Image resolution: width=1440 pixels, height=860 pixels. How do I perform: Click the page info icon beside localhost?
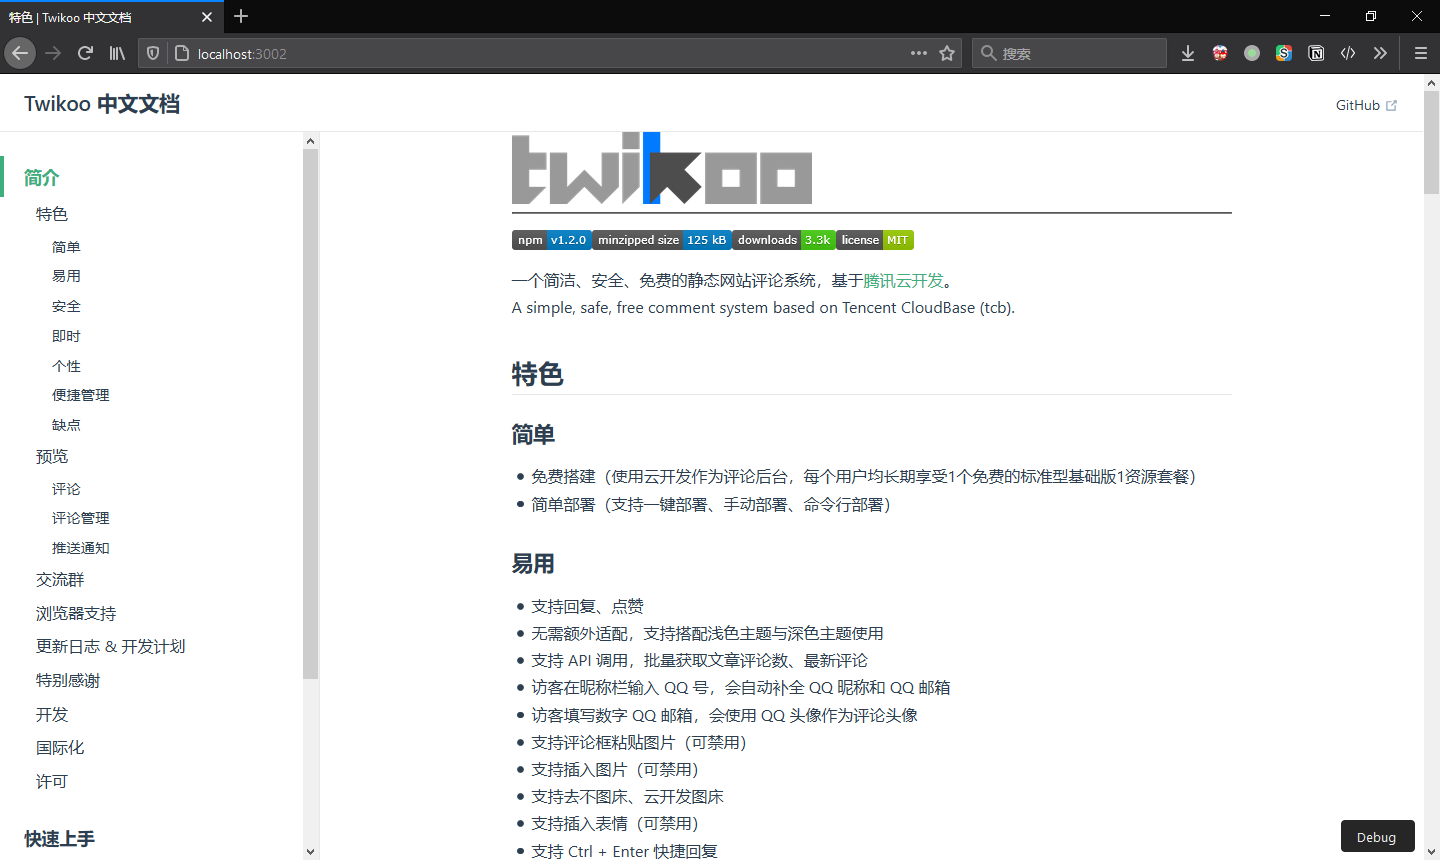[x=181, y=53]
